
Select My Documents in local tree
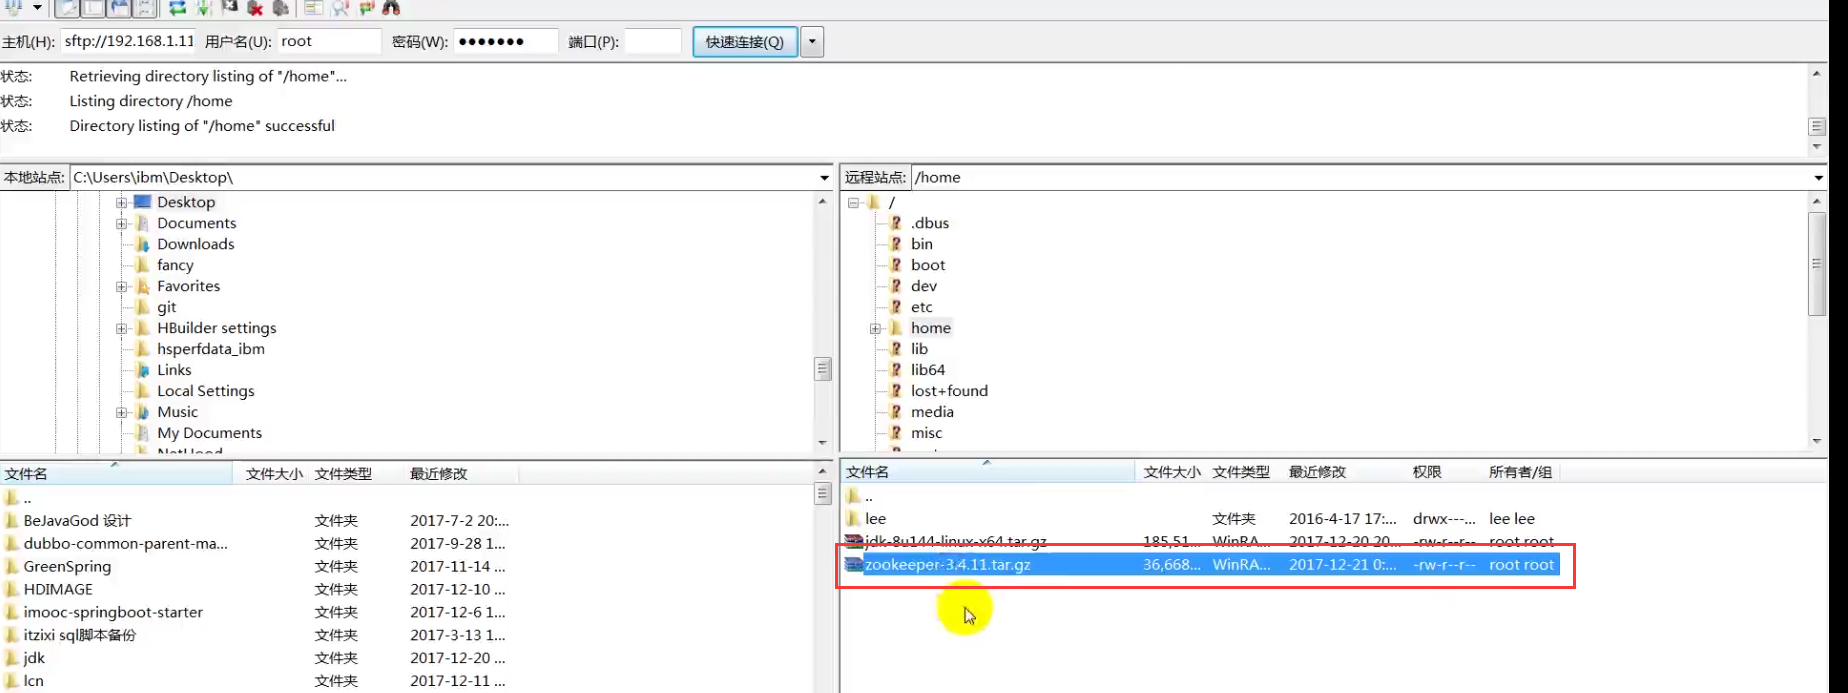[209, 433]
